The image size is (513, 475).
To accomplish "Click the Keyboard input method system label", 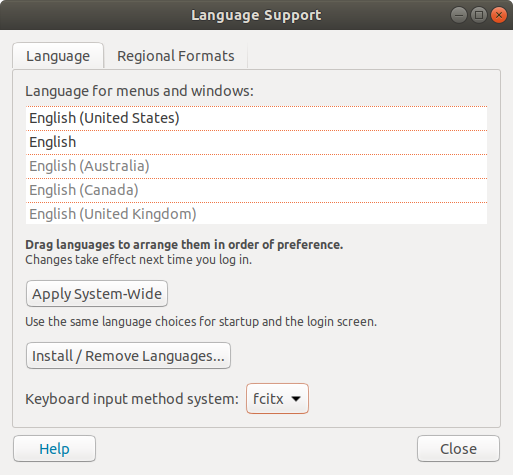I will point(132,399).
